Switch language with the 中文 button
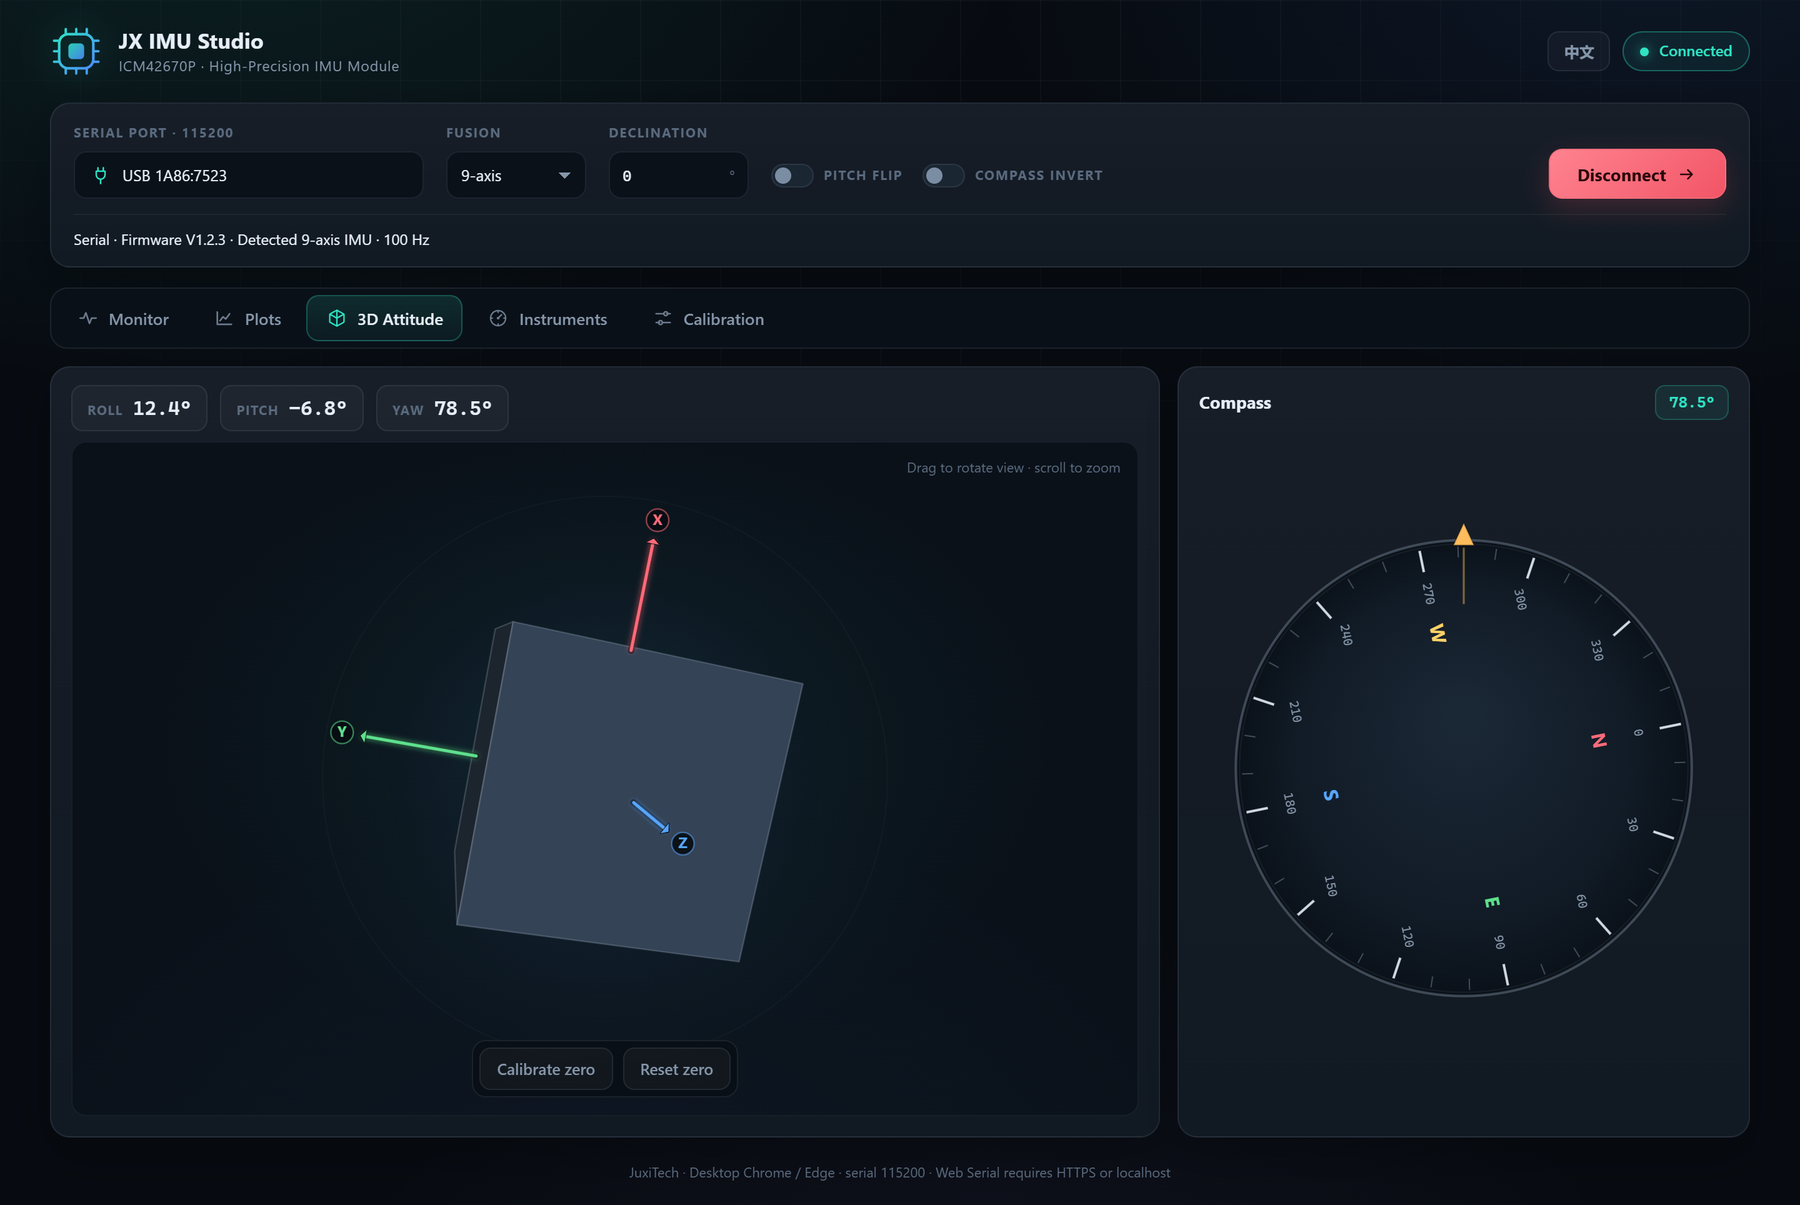 point(1579,51)
